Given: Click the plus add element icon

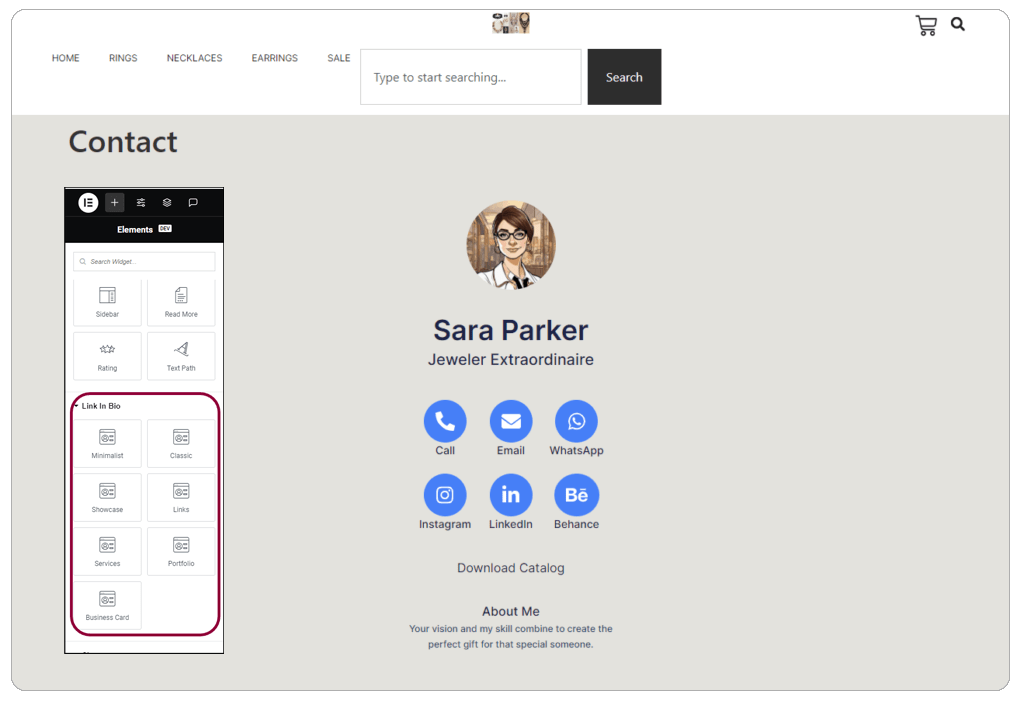Looking at the screenshot, I should tap(115, 202).
